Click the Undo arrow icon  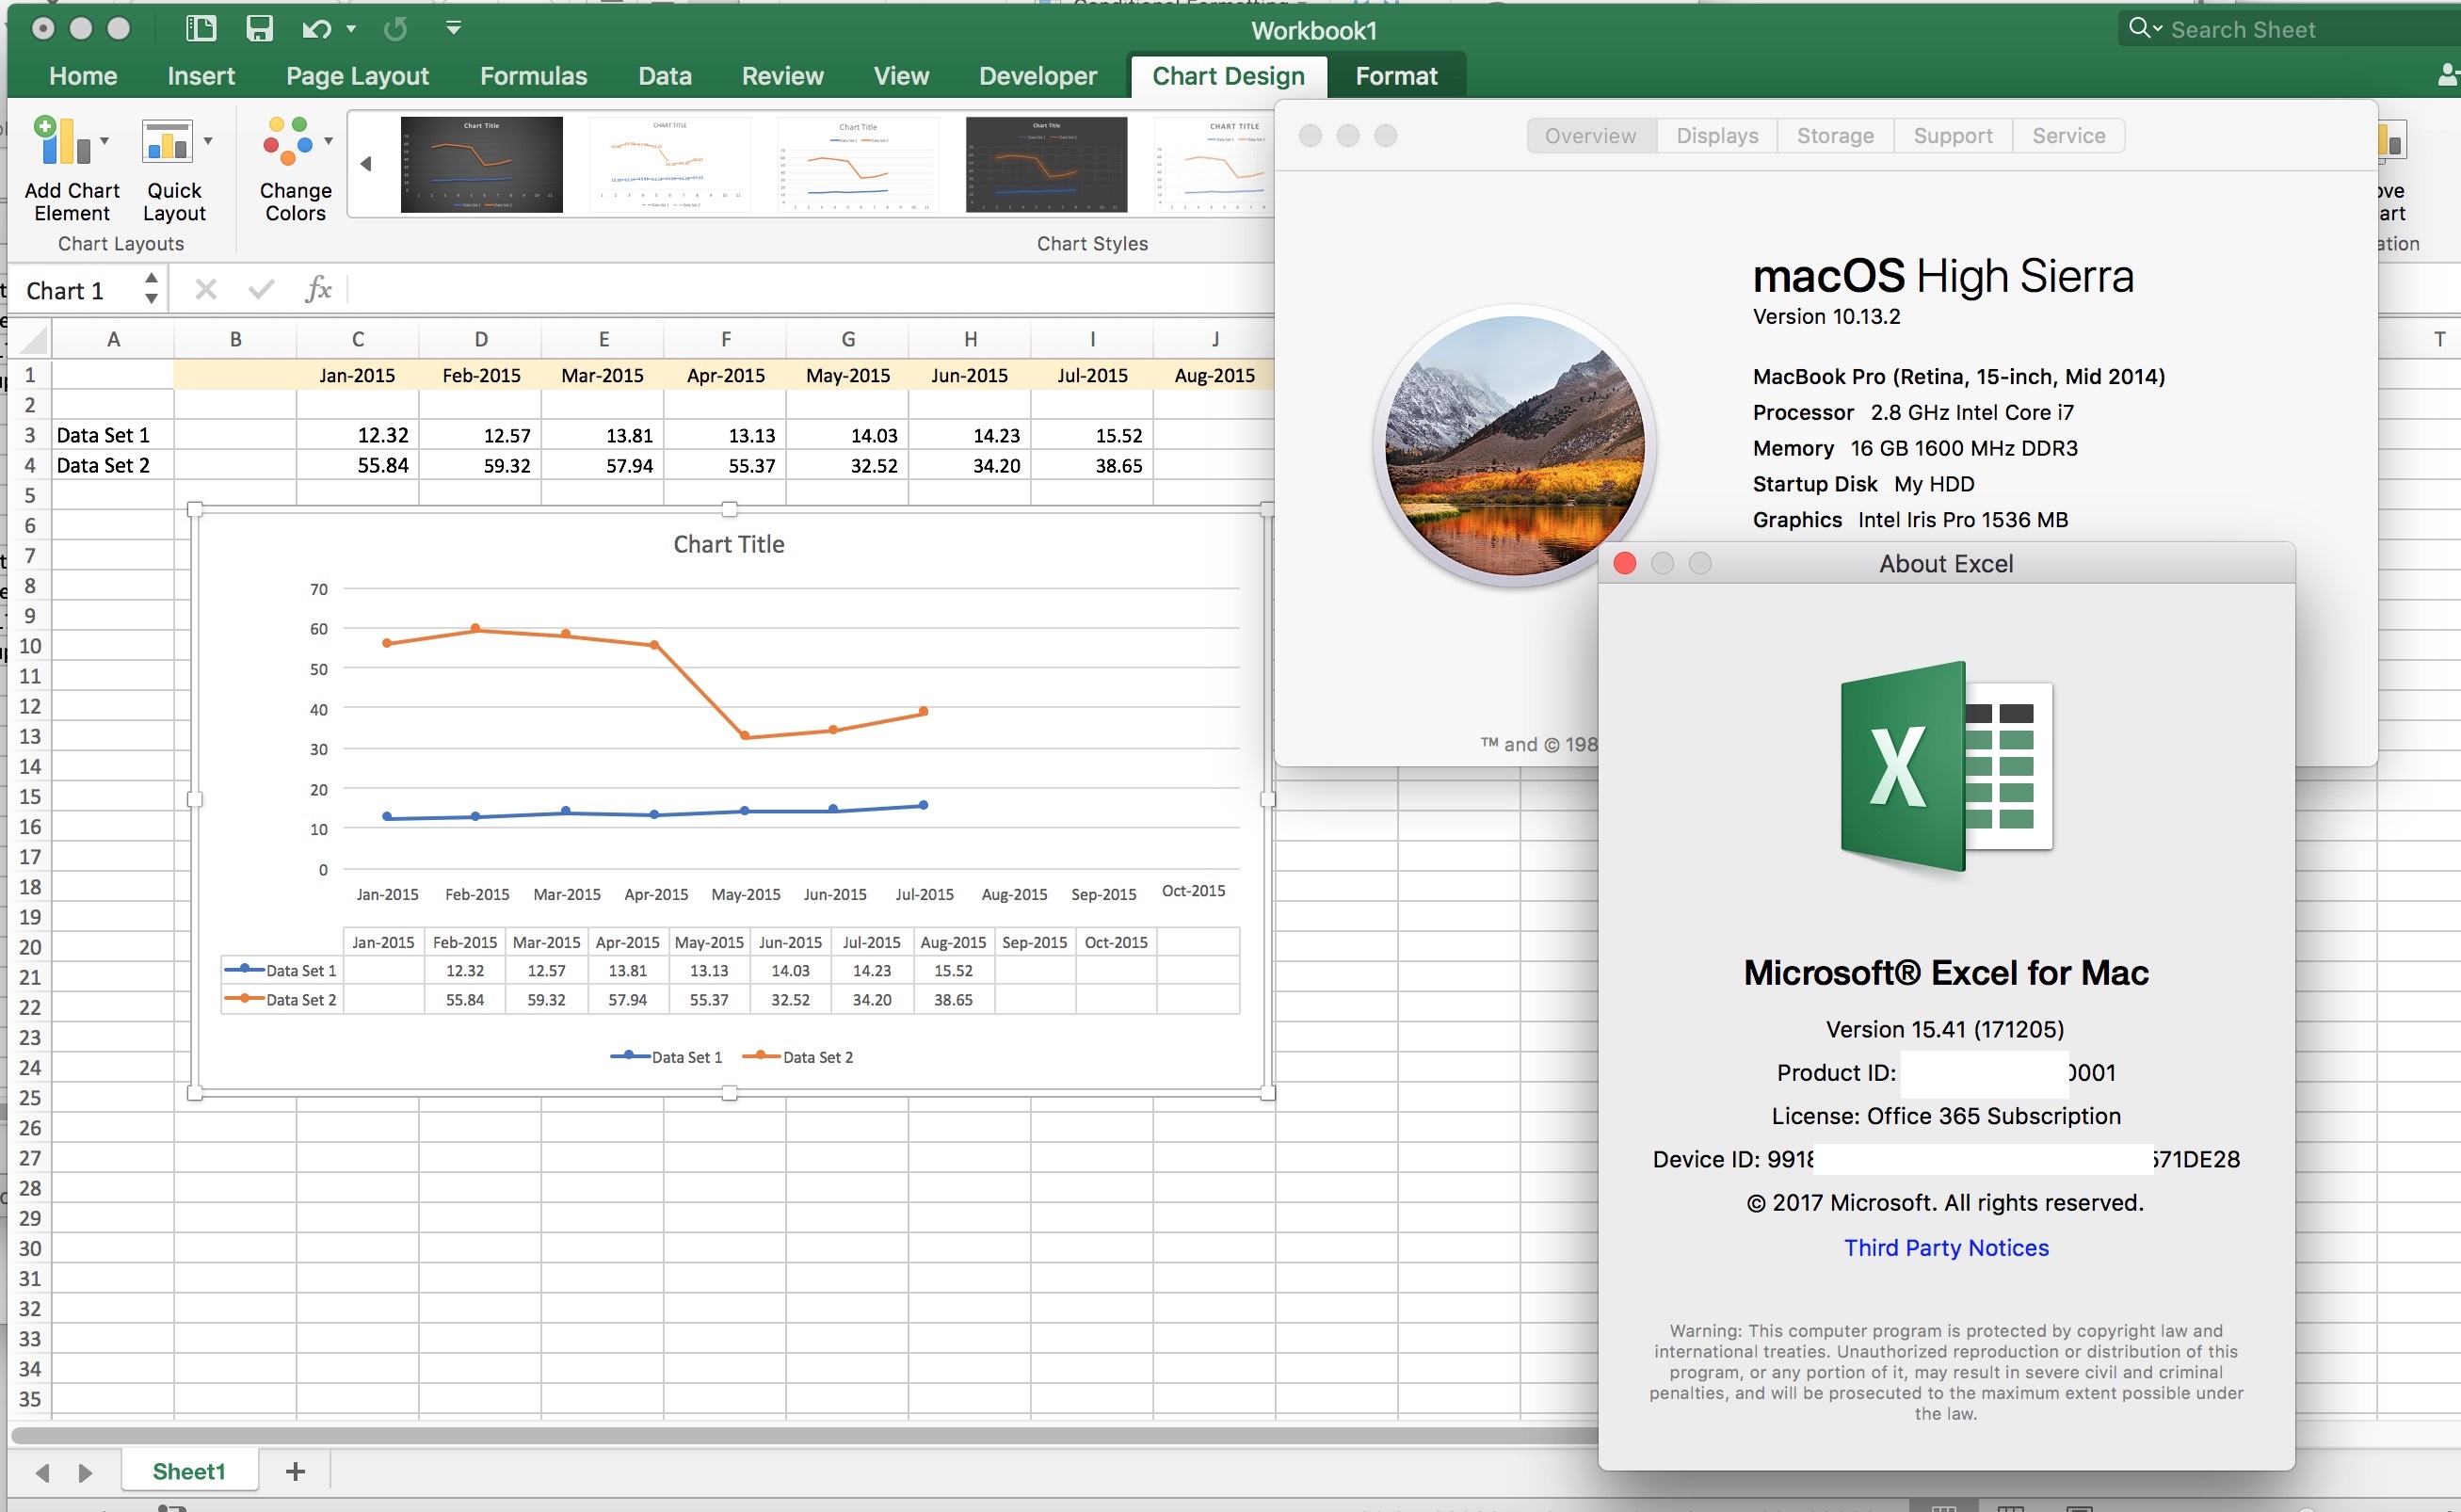pyautogui.click(x=316, y=28)
